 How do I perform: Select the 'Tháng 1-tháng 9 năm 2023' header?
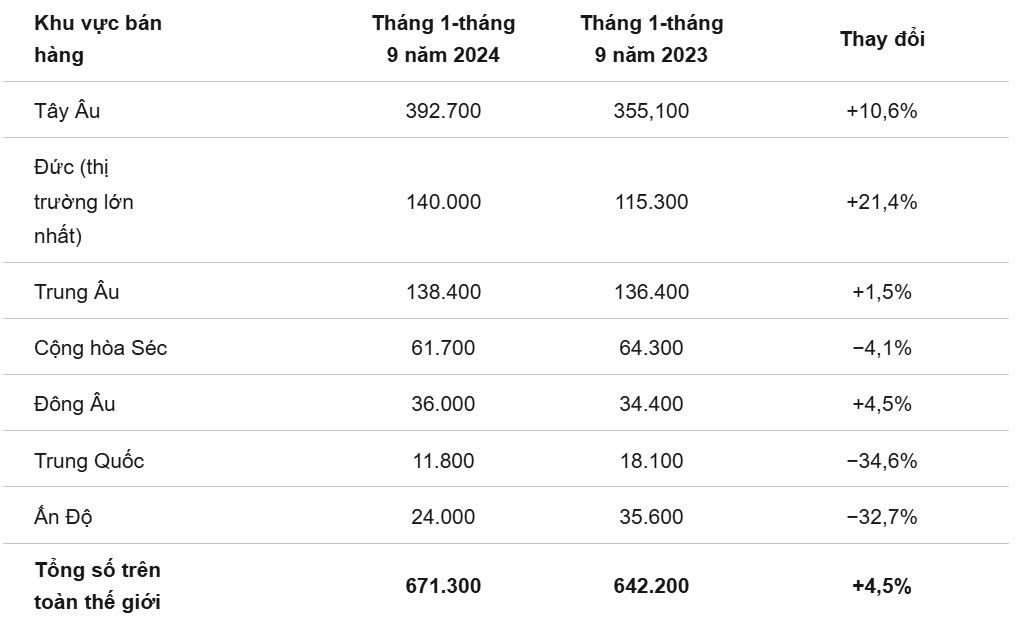[x=652, y=39]
